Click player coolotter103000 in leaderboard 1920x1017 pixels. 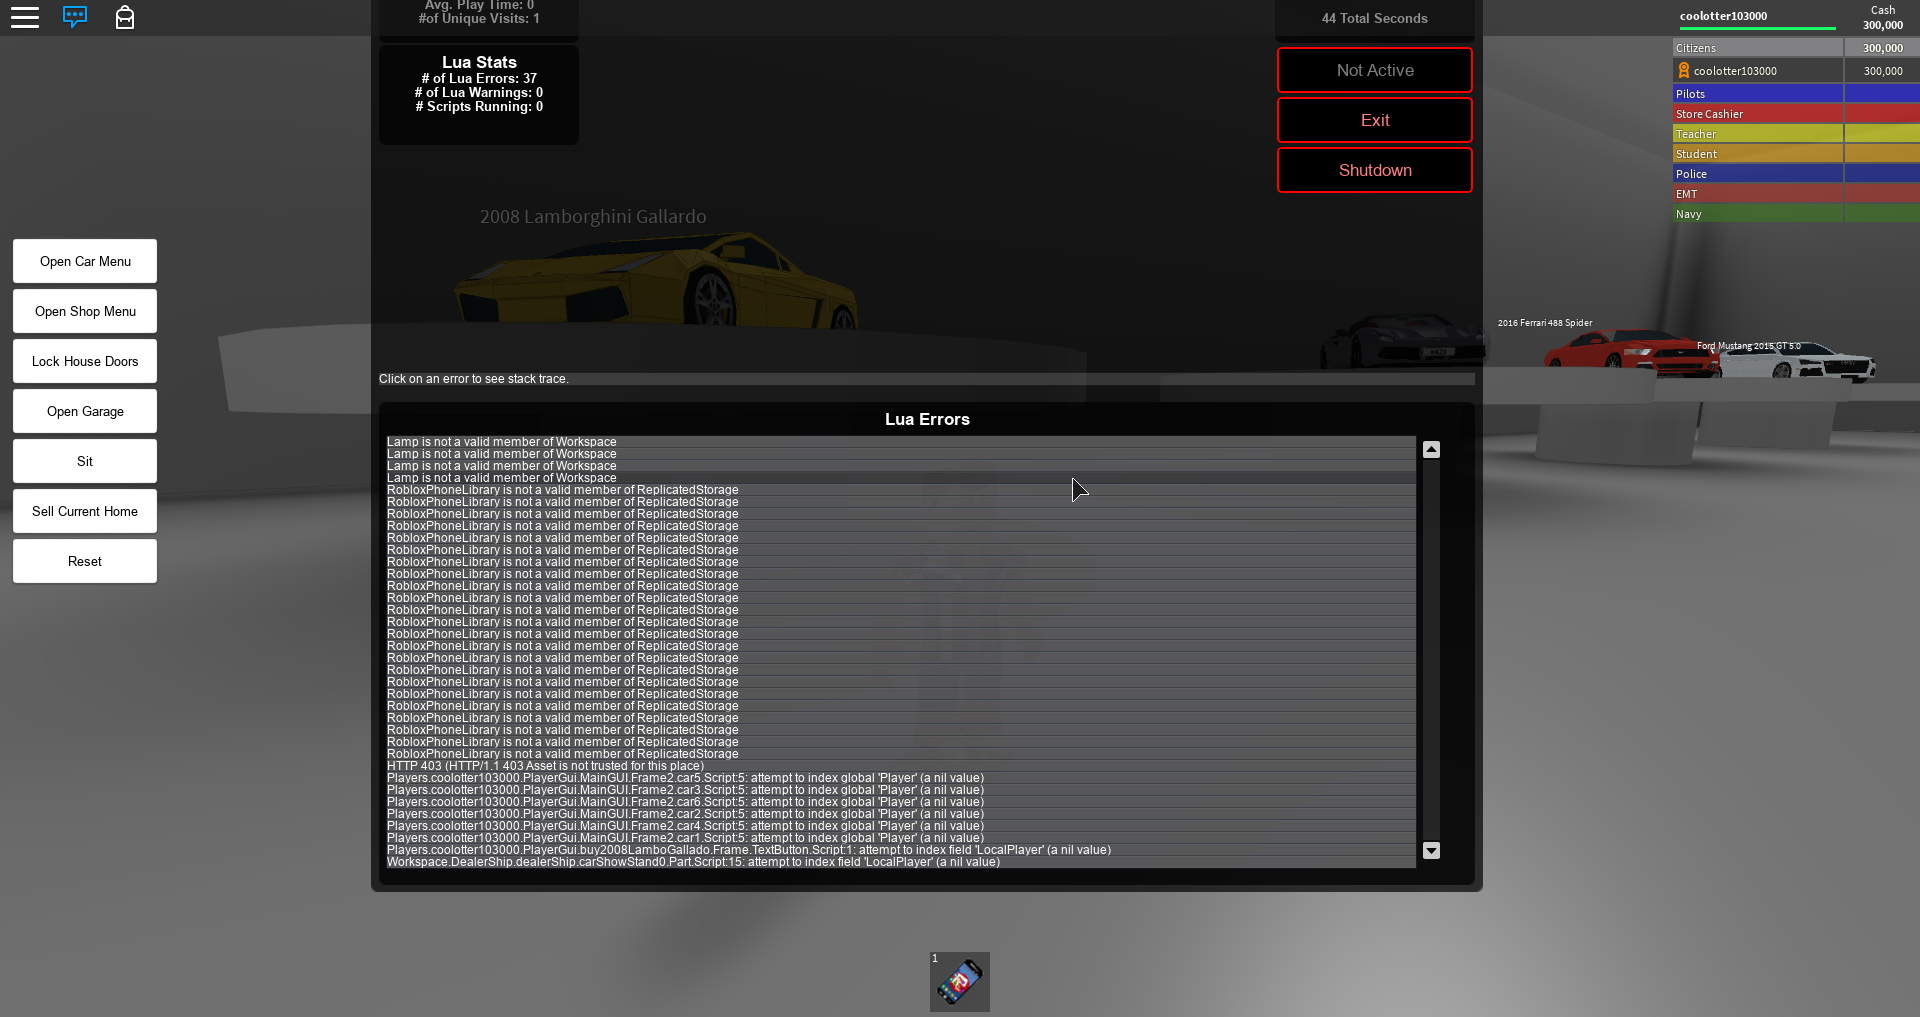pos(1796,71)
